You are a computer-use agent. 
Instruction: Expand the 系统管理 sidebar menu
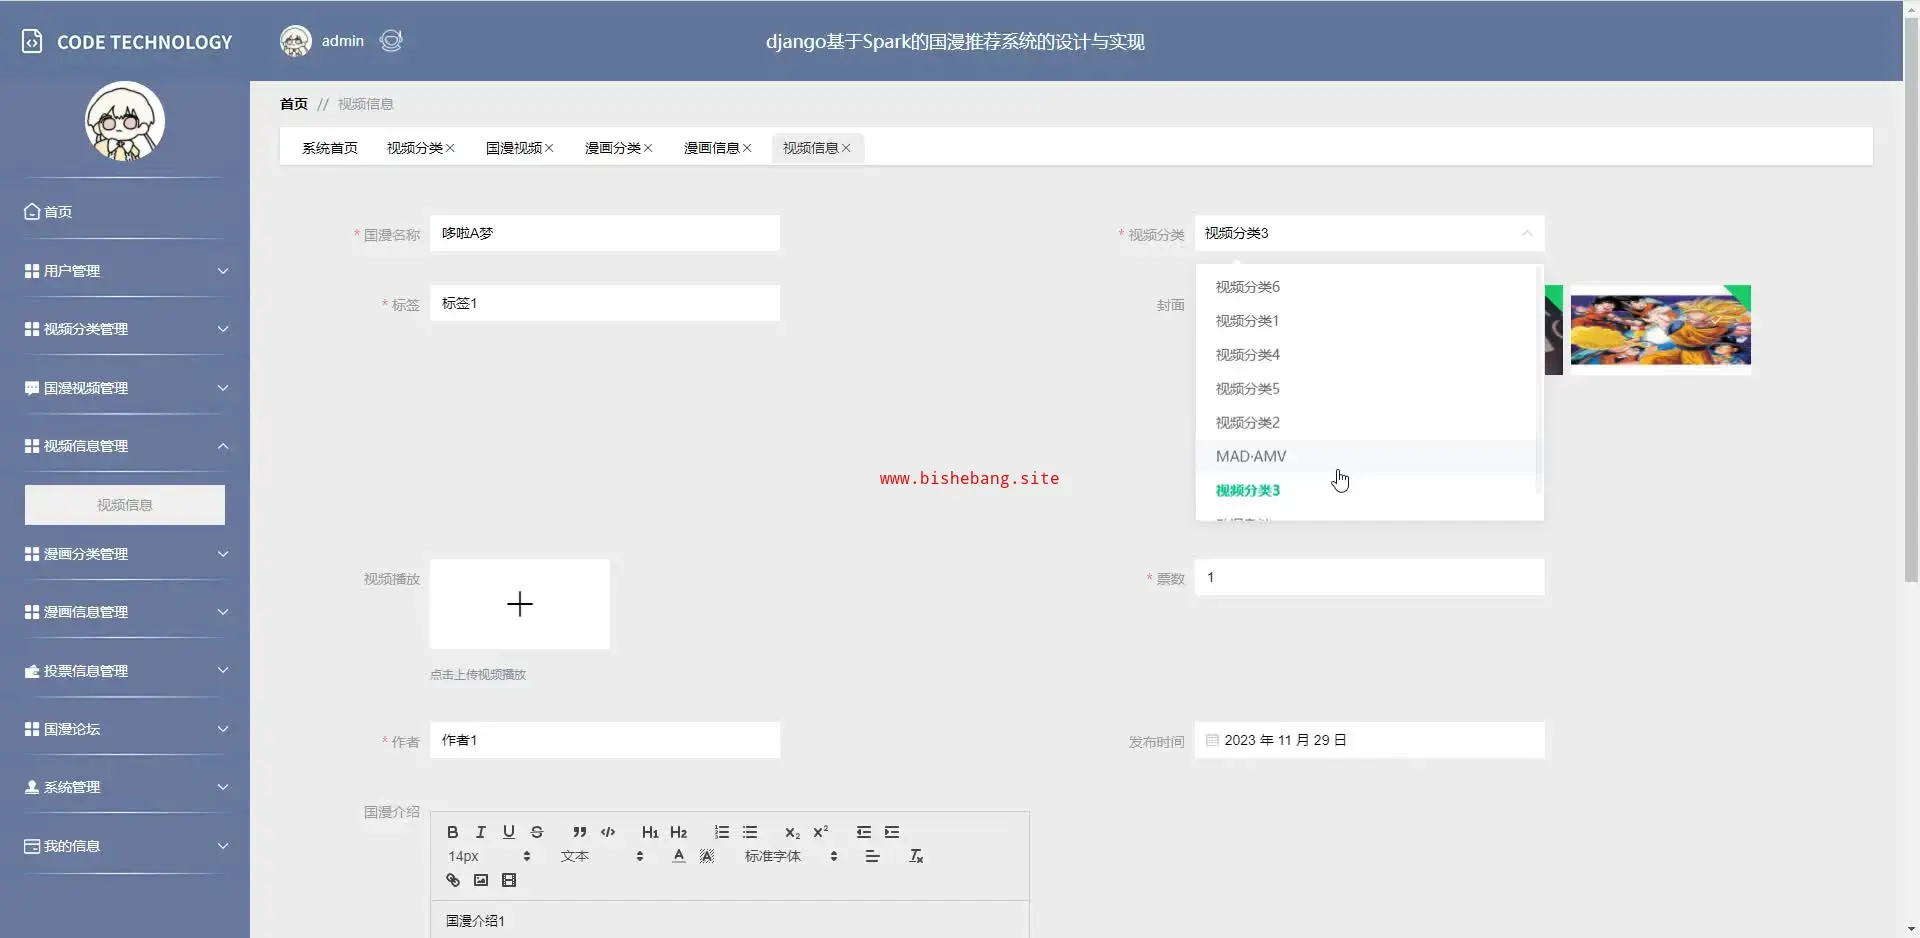pyautogui.click(x=125, y=787)
